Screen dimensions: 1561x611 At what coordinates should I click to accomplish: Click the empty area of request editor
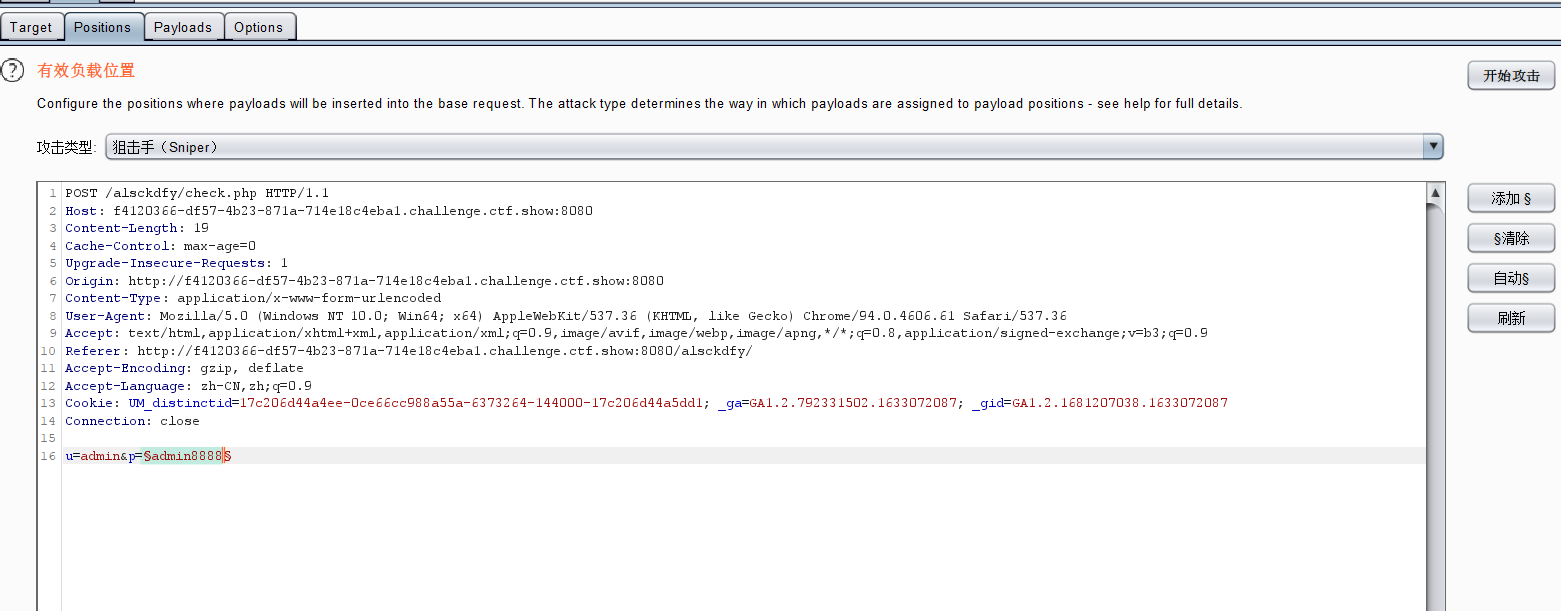(x=744, y=540)
